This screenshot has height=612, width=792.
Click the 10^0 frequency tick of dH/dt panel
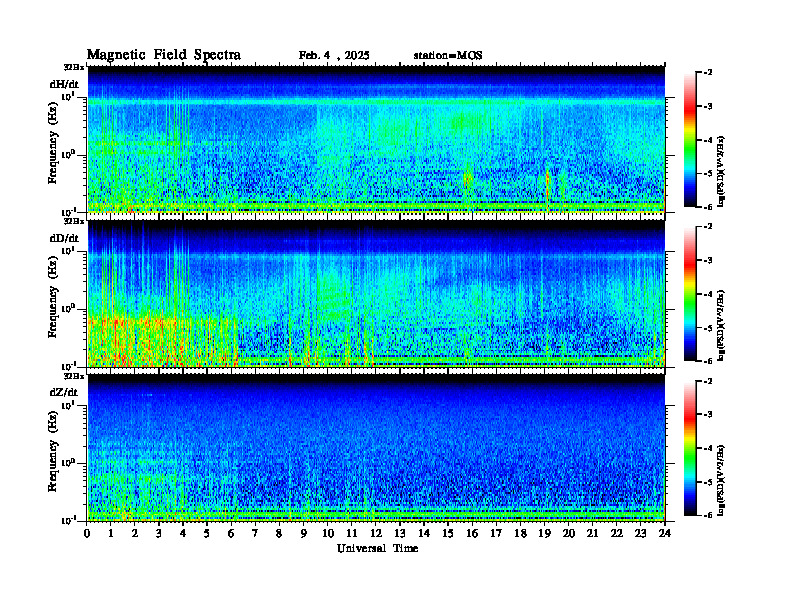tap(69, 154)
